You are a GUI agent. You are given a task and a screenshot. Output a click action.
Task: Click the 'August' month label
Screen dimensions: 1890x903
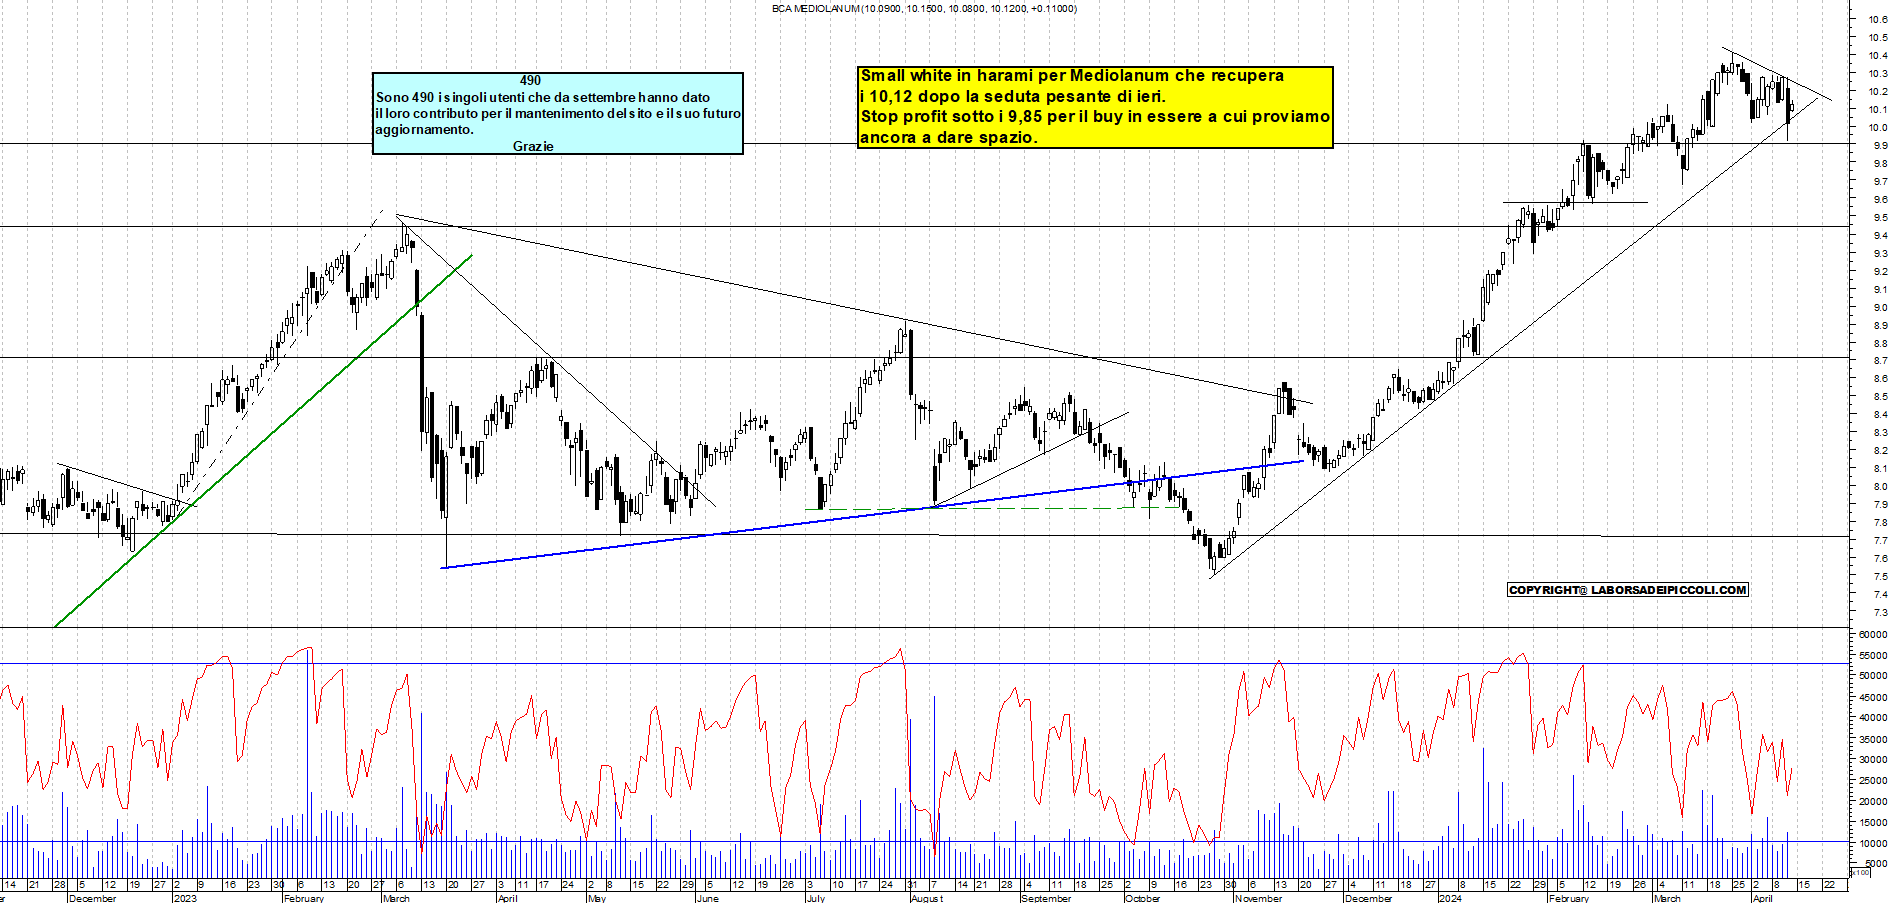pyautogui.click(x=927, y=898)
